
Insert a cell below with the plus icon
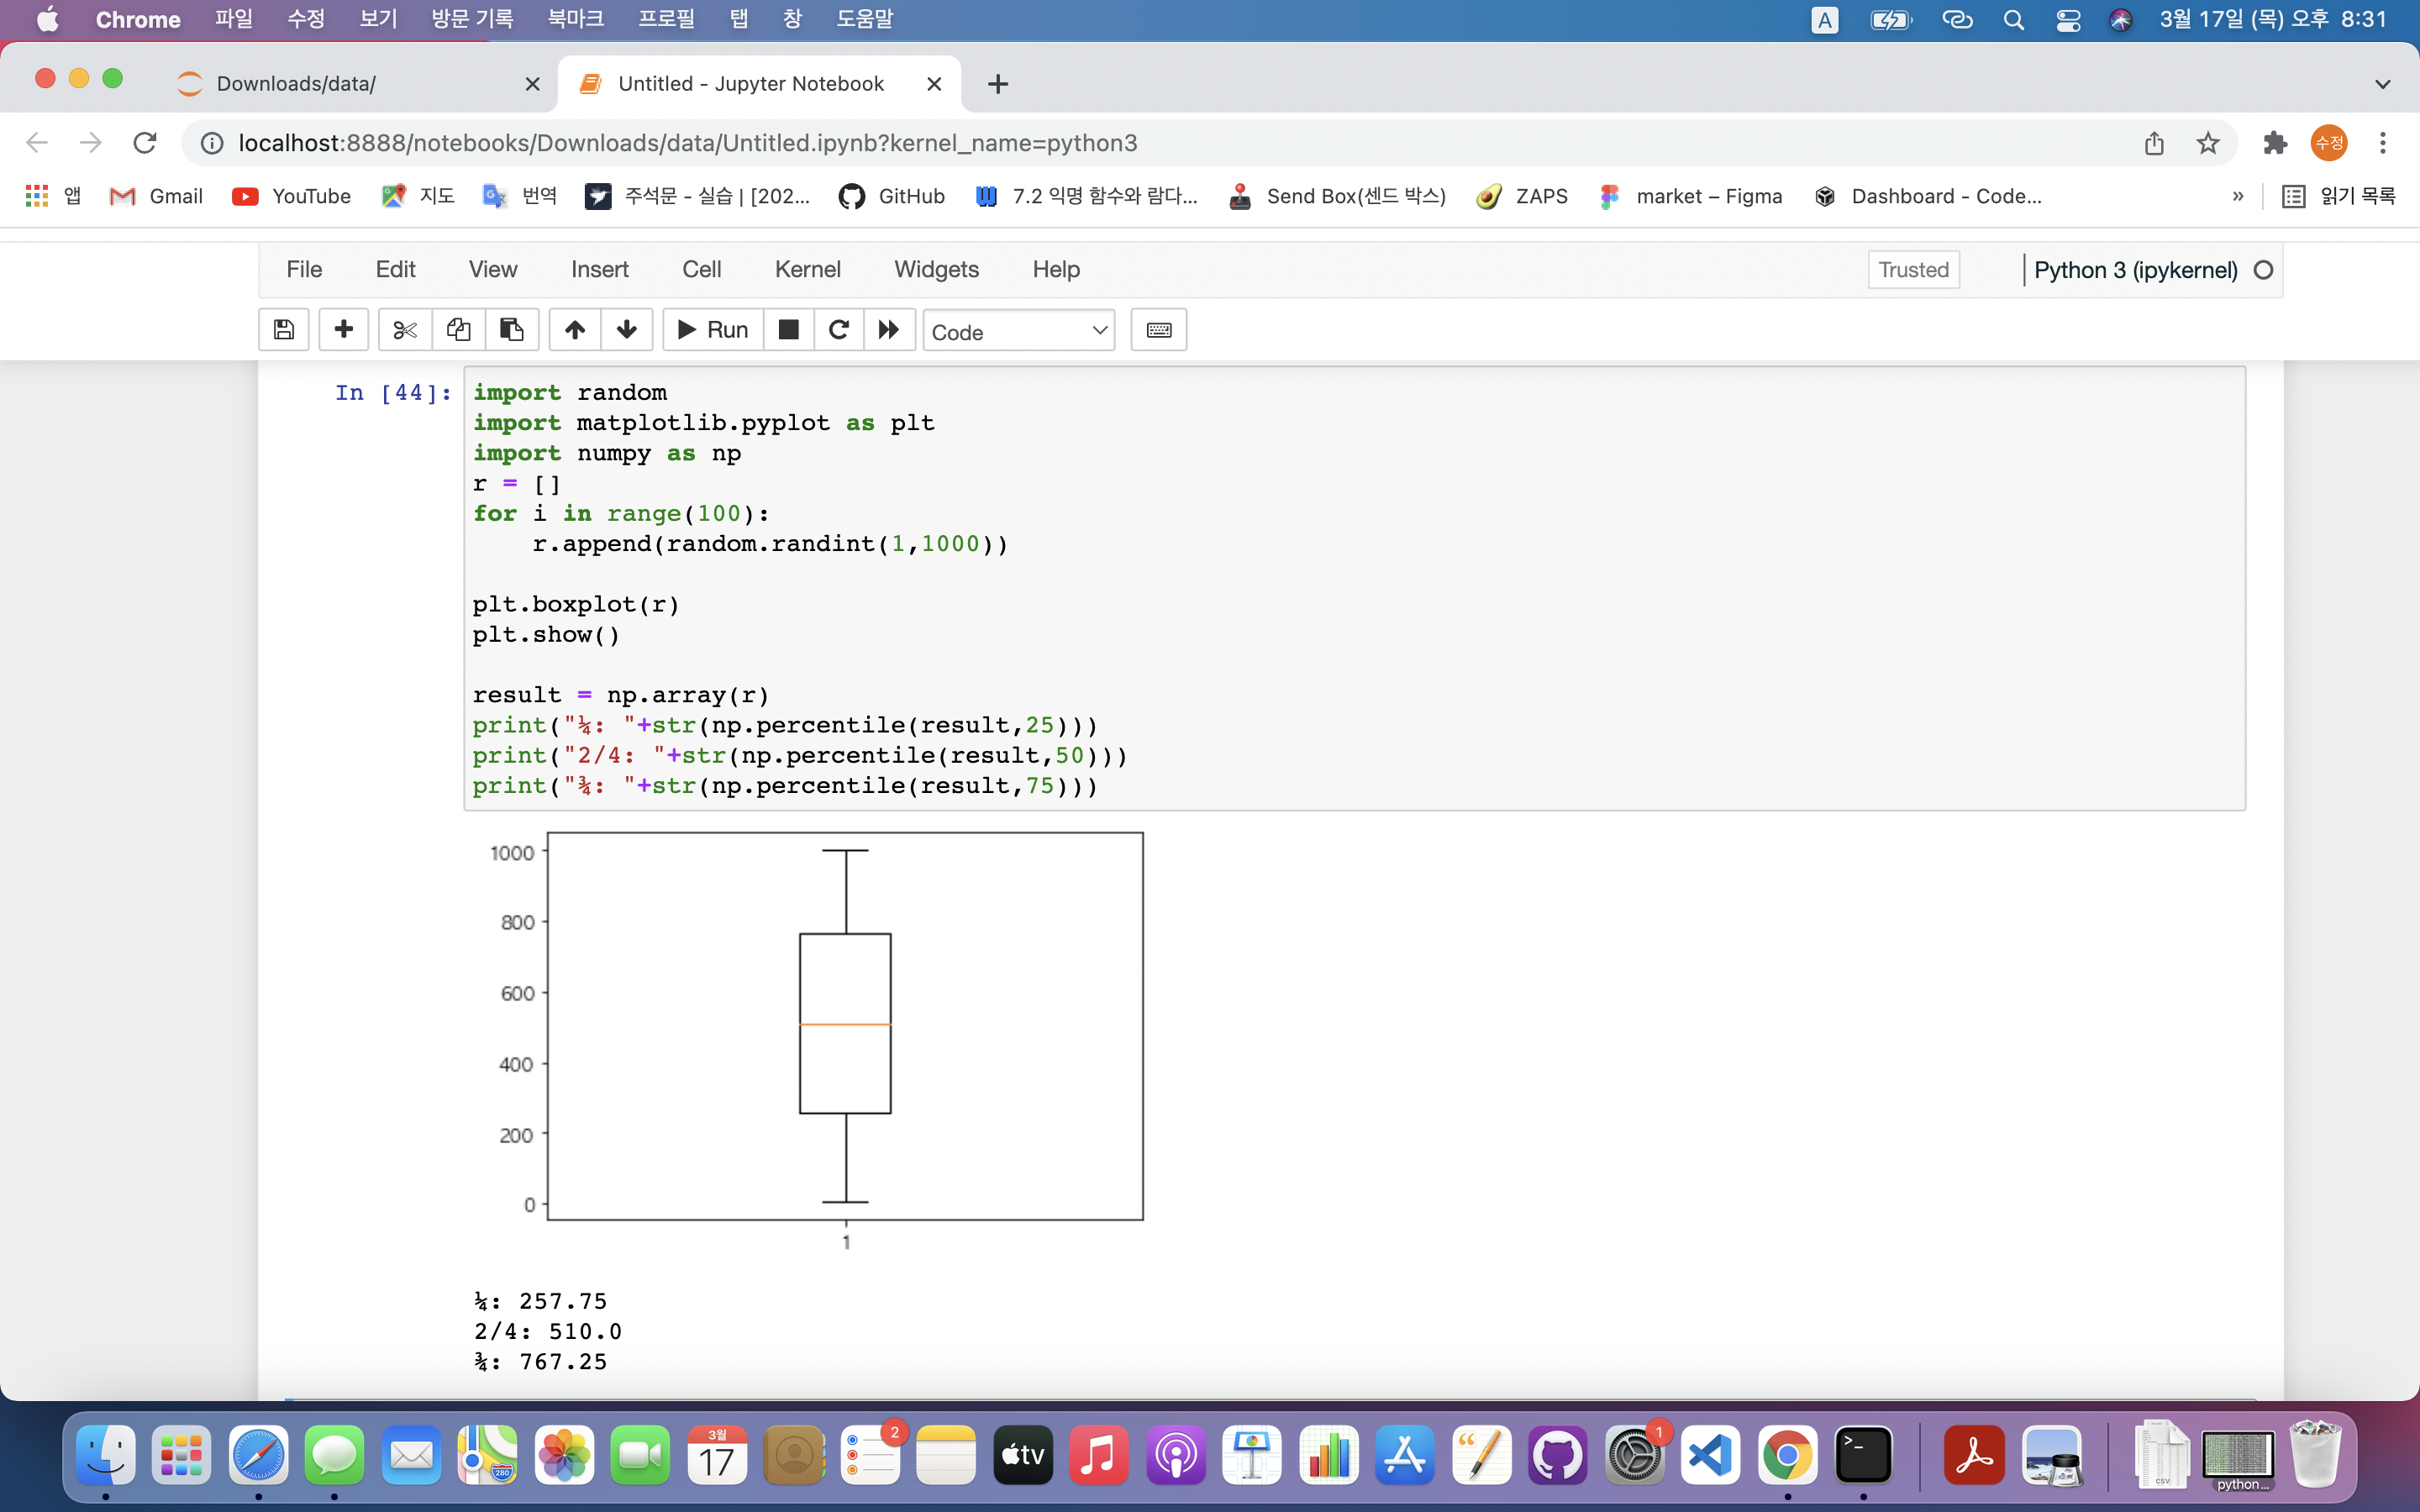pos(343,330)
